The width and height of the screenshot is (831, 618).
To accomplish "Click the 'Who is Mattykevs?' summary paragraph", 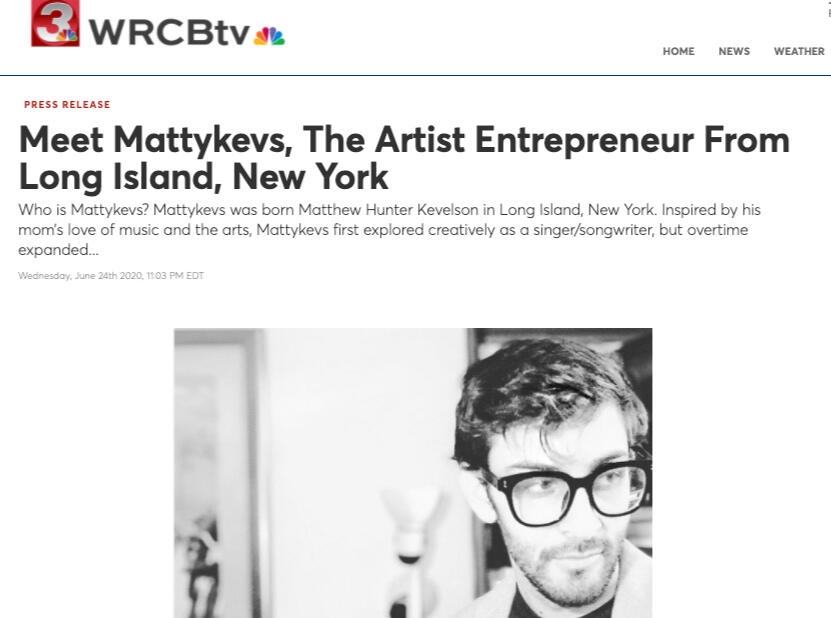I will point(390,229).
